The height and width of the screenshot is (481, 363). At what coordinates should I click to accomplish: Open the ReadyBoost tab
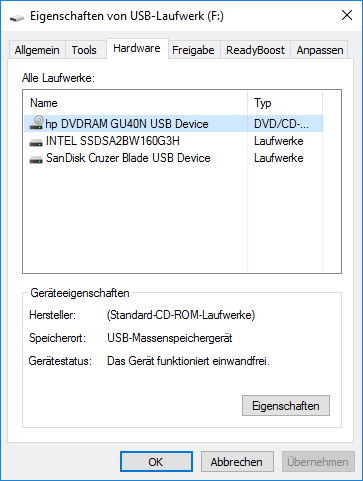255,50
